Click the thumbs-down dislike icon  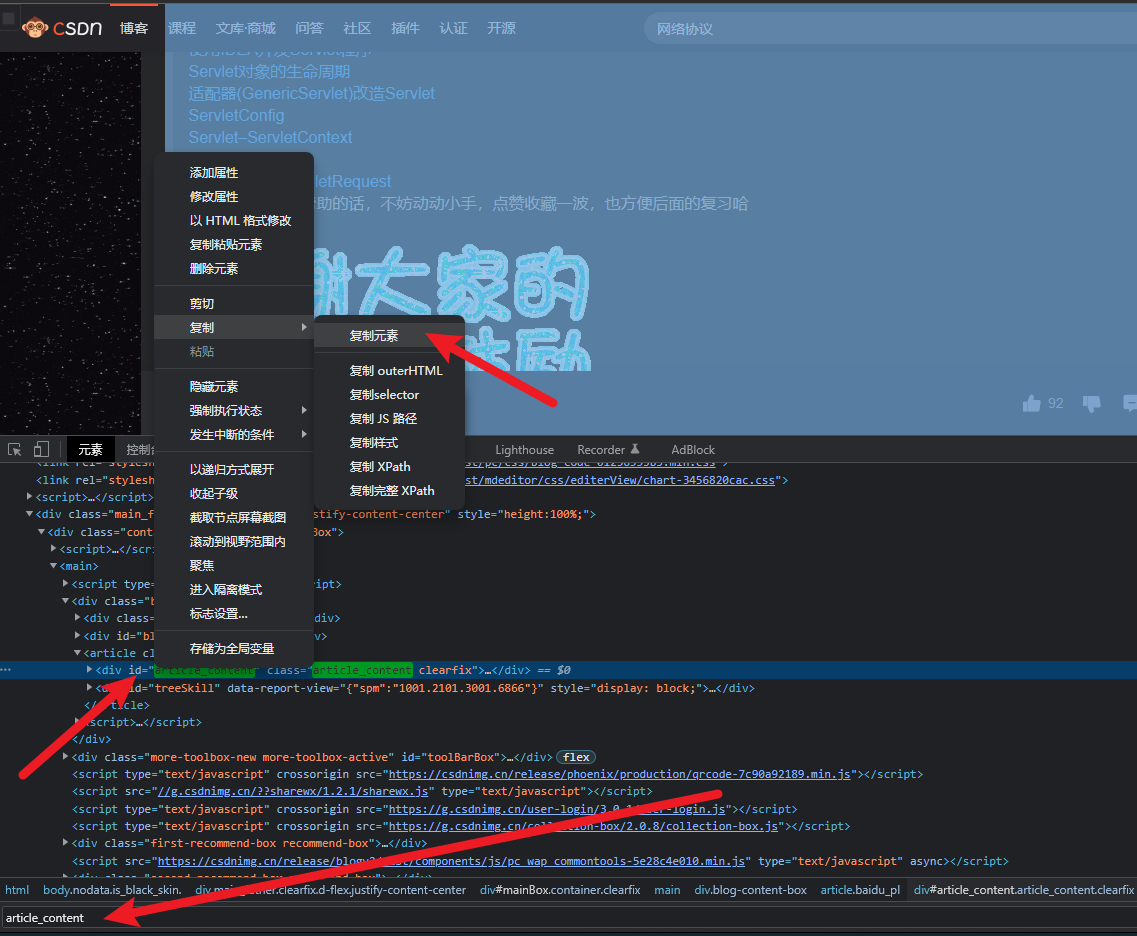tap(1091, 403)
